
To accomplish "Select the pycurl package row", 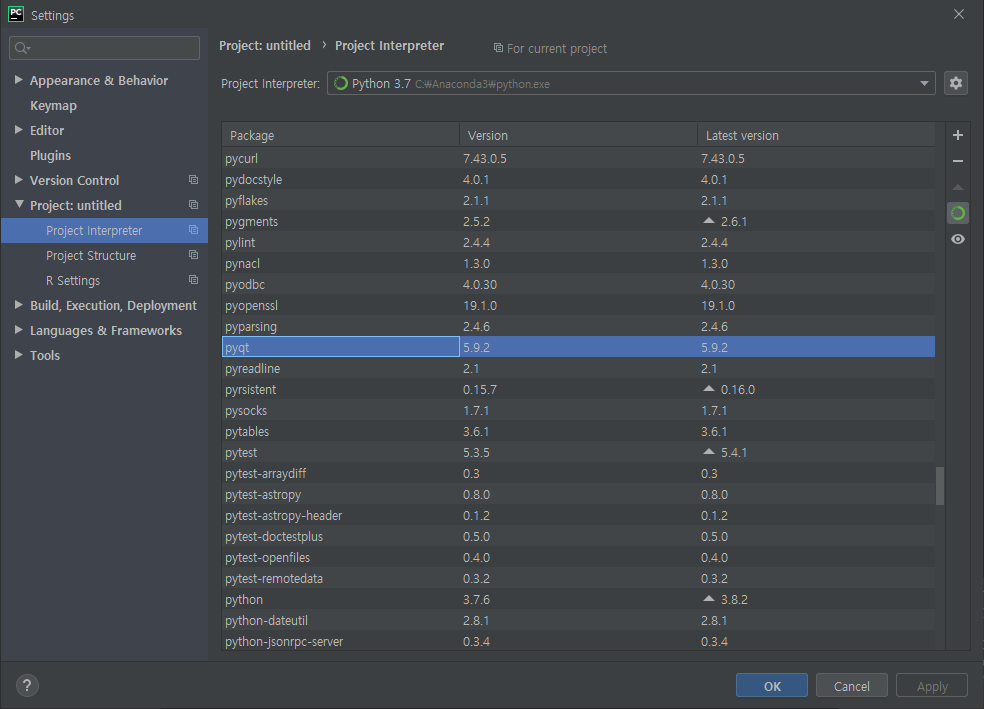I will pyautogui.click(x=579, y=158).
